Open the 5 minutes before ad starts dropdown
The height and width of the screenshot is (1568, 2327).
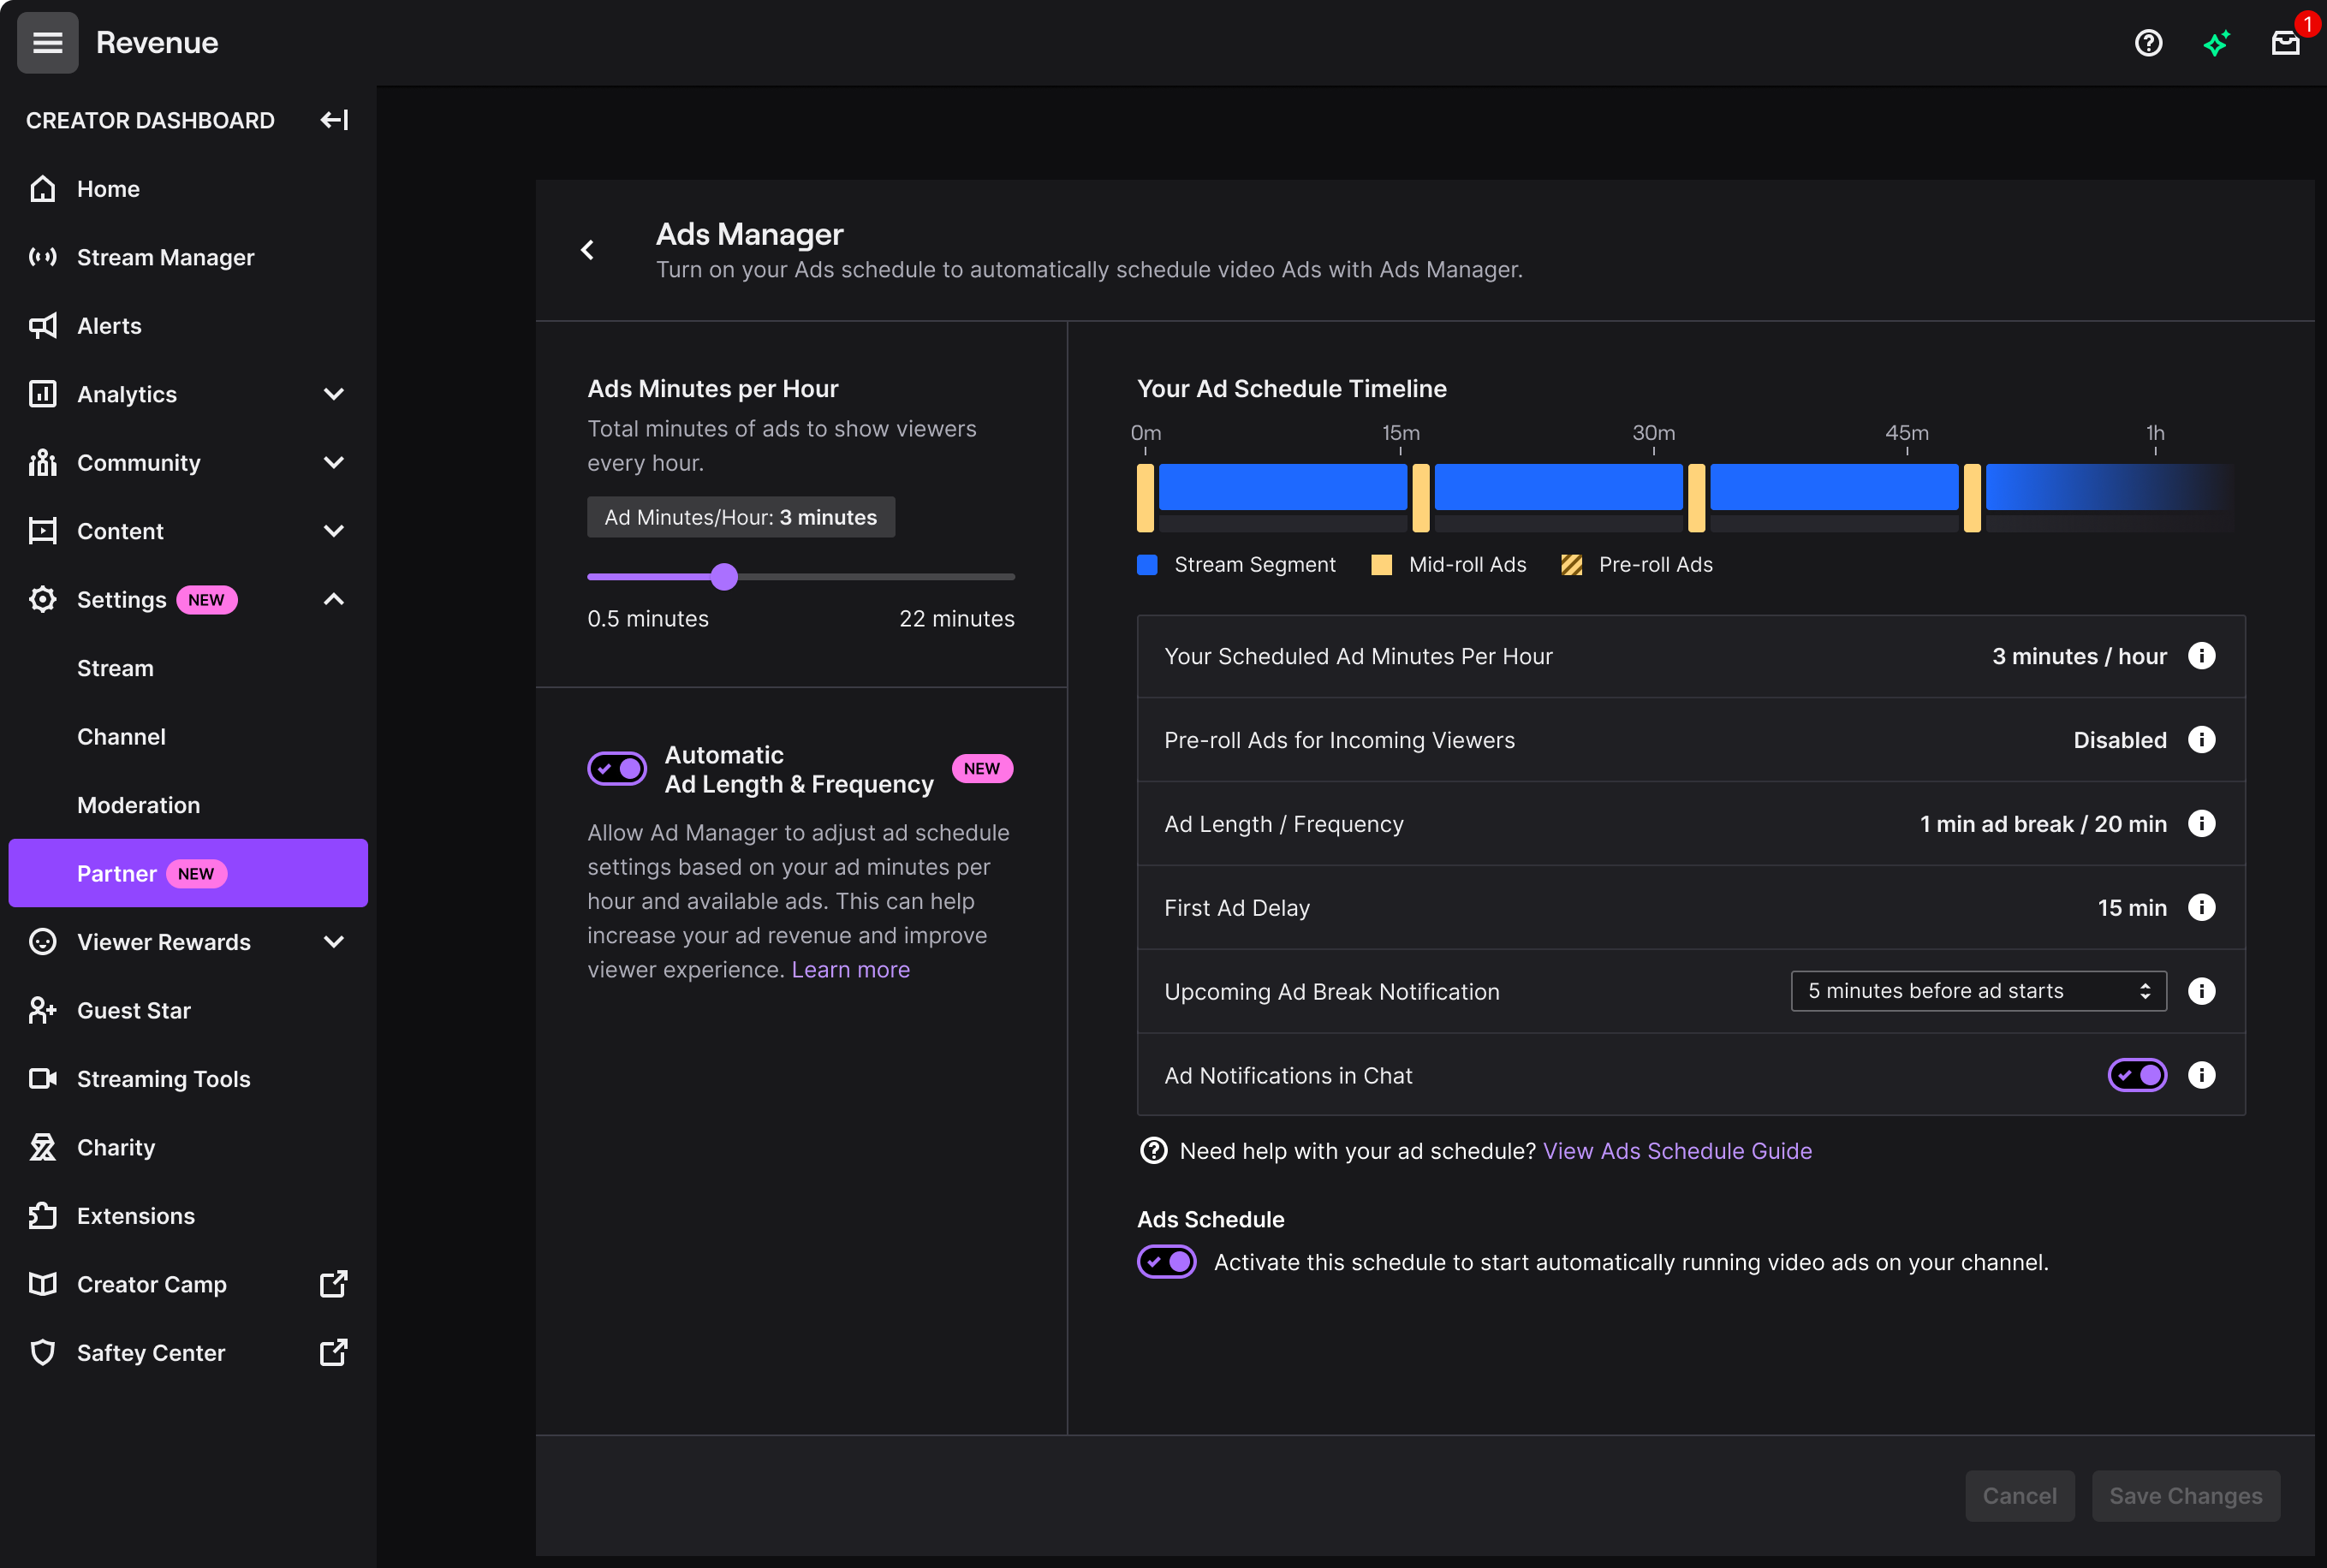click(x=1978, y=991)
